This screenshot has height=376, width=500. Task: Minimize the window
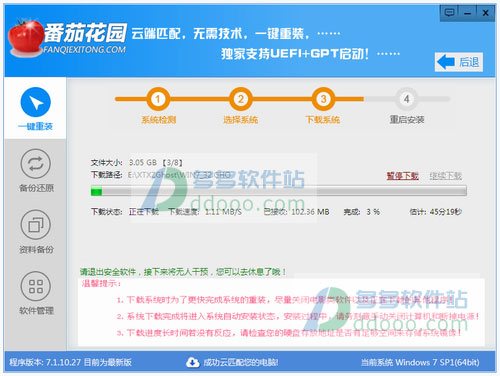click(467, 13)
